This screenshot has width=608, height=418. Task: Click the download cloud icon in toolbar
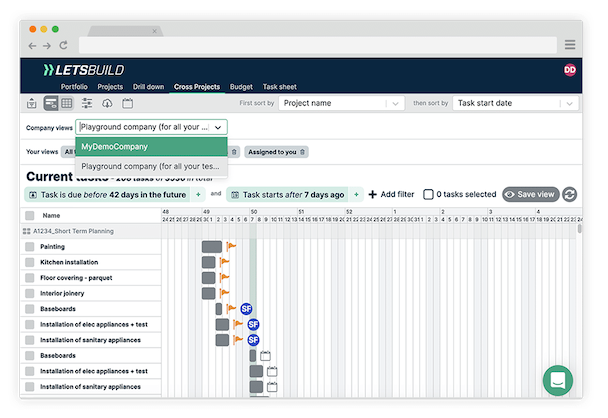click(107, 103)
